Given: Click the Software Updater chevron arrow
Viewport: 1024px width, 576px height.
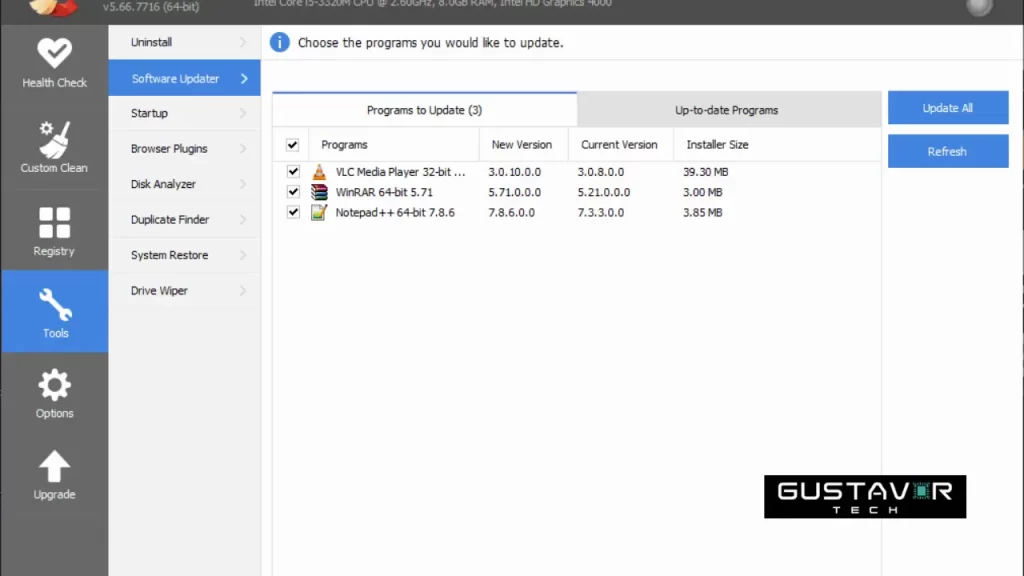Looking at the screenshot, I should click(244, 78).
